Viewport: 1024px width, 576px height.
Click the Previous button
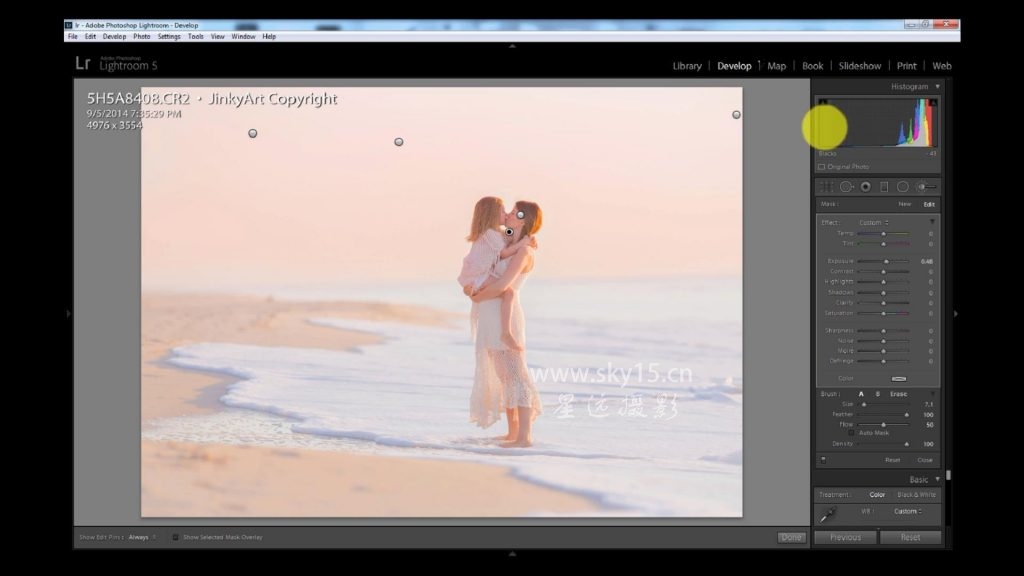[845, 537]
